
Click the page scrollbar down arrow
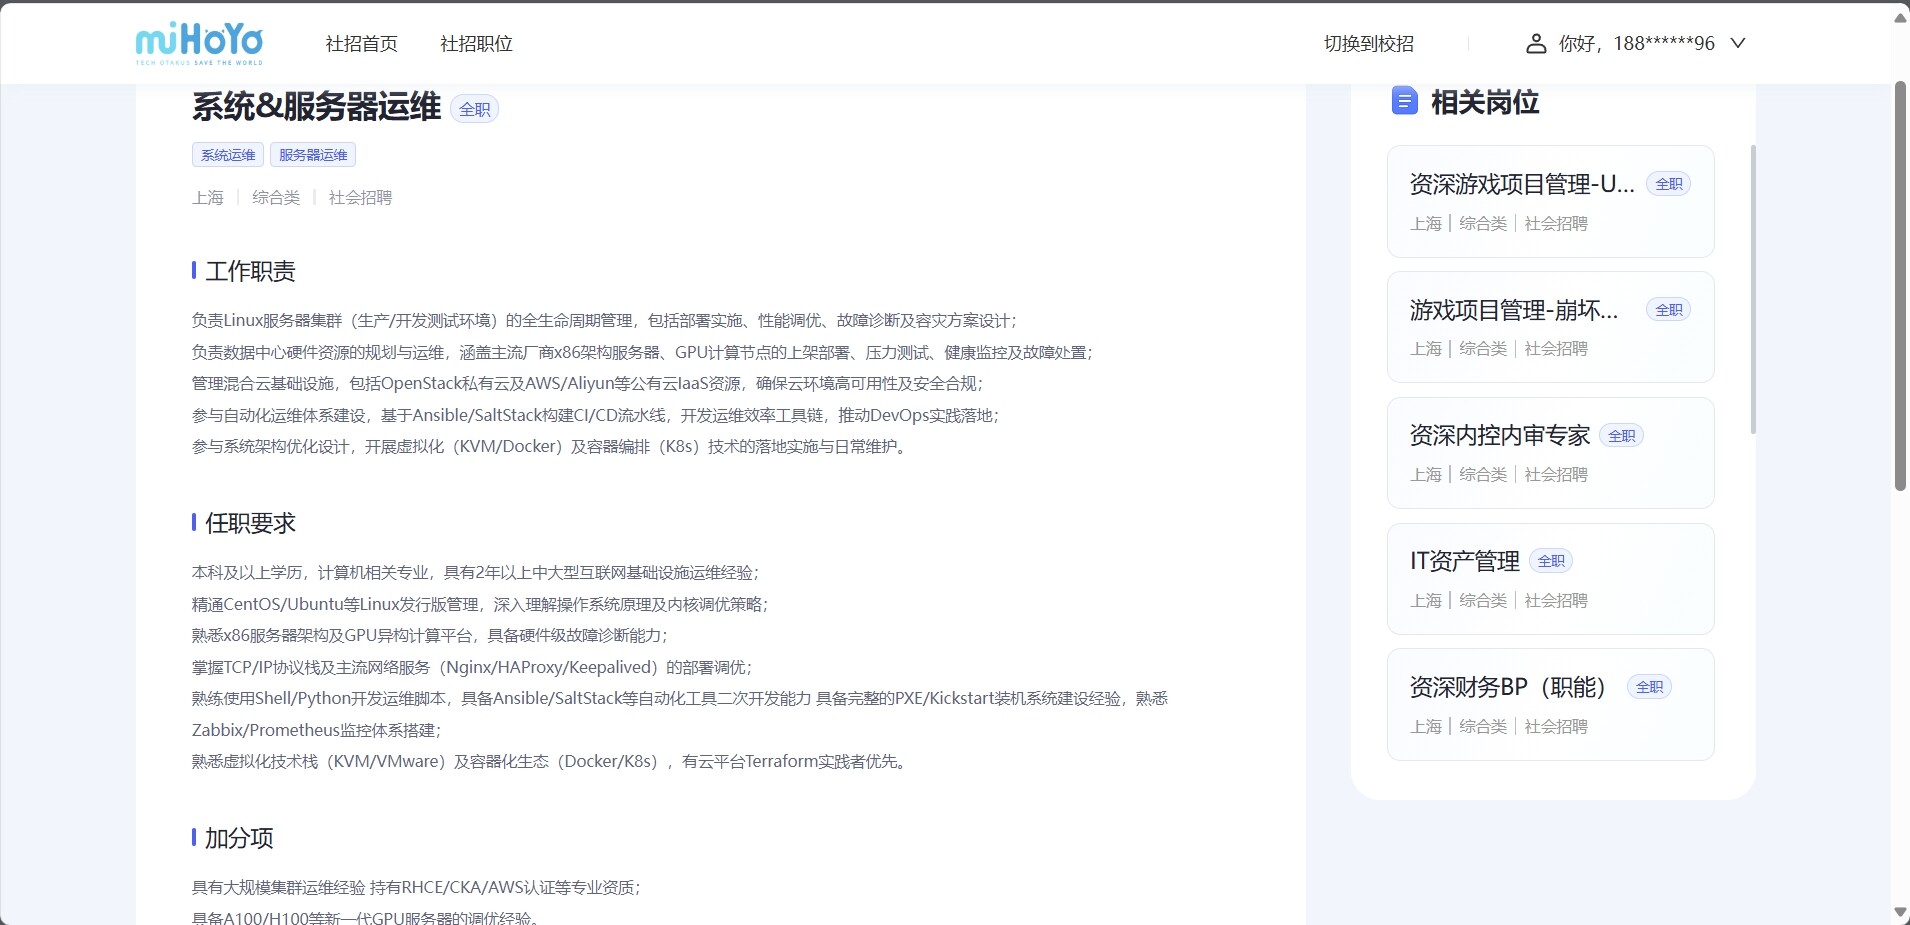pos(1900,912)
